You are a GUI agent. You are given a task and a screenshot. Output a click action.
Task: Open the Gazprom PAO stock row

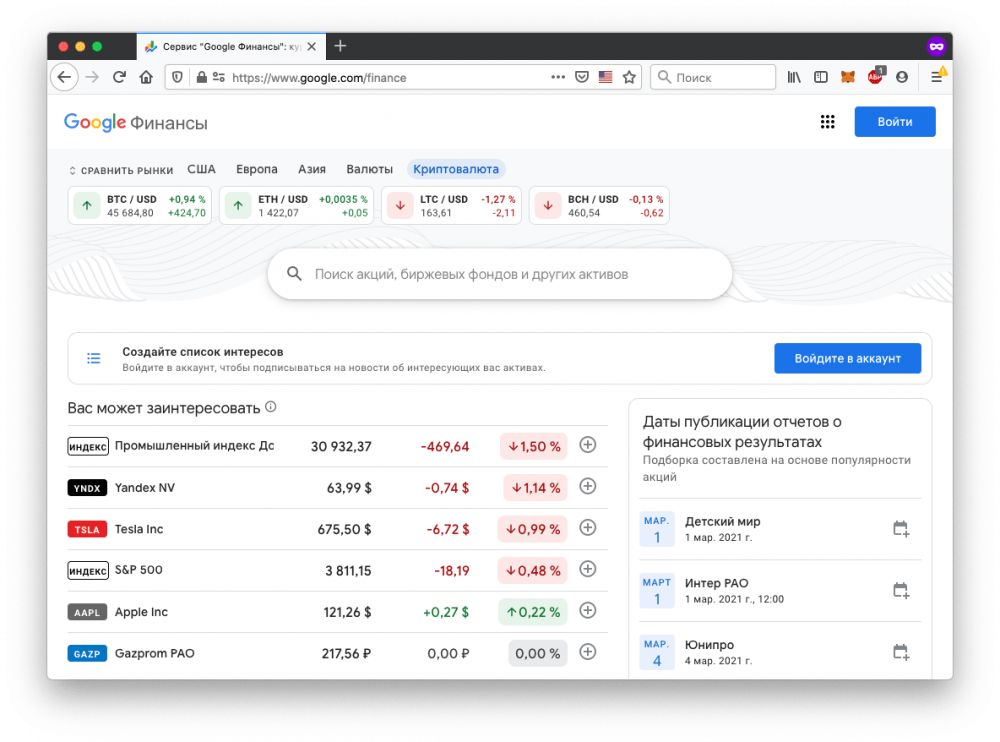(x=337, y=653)
